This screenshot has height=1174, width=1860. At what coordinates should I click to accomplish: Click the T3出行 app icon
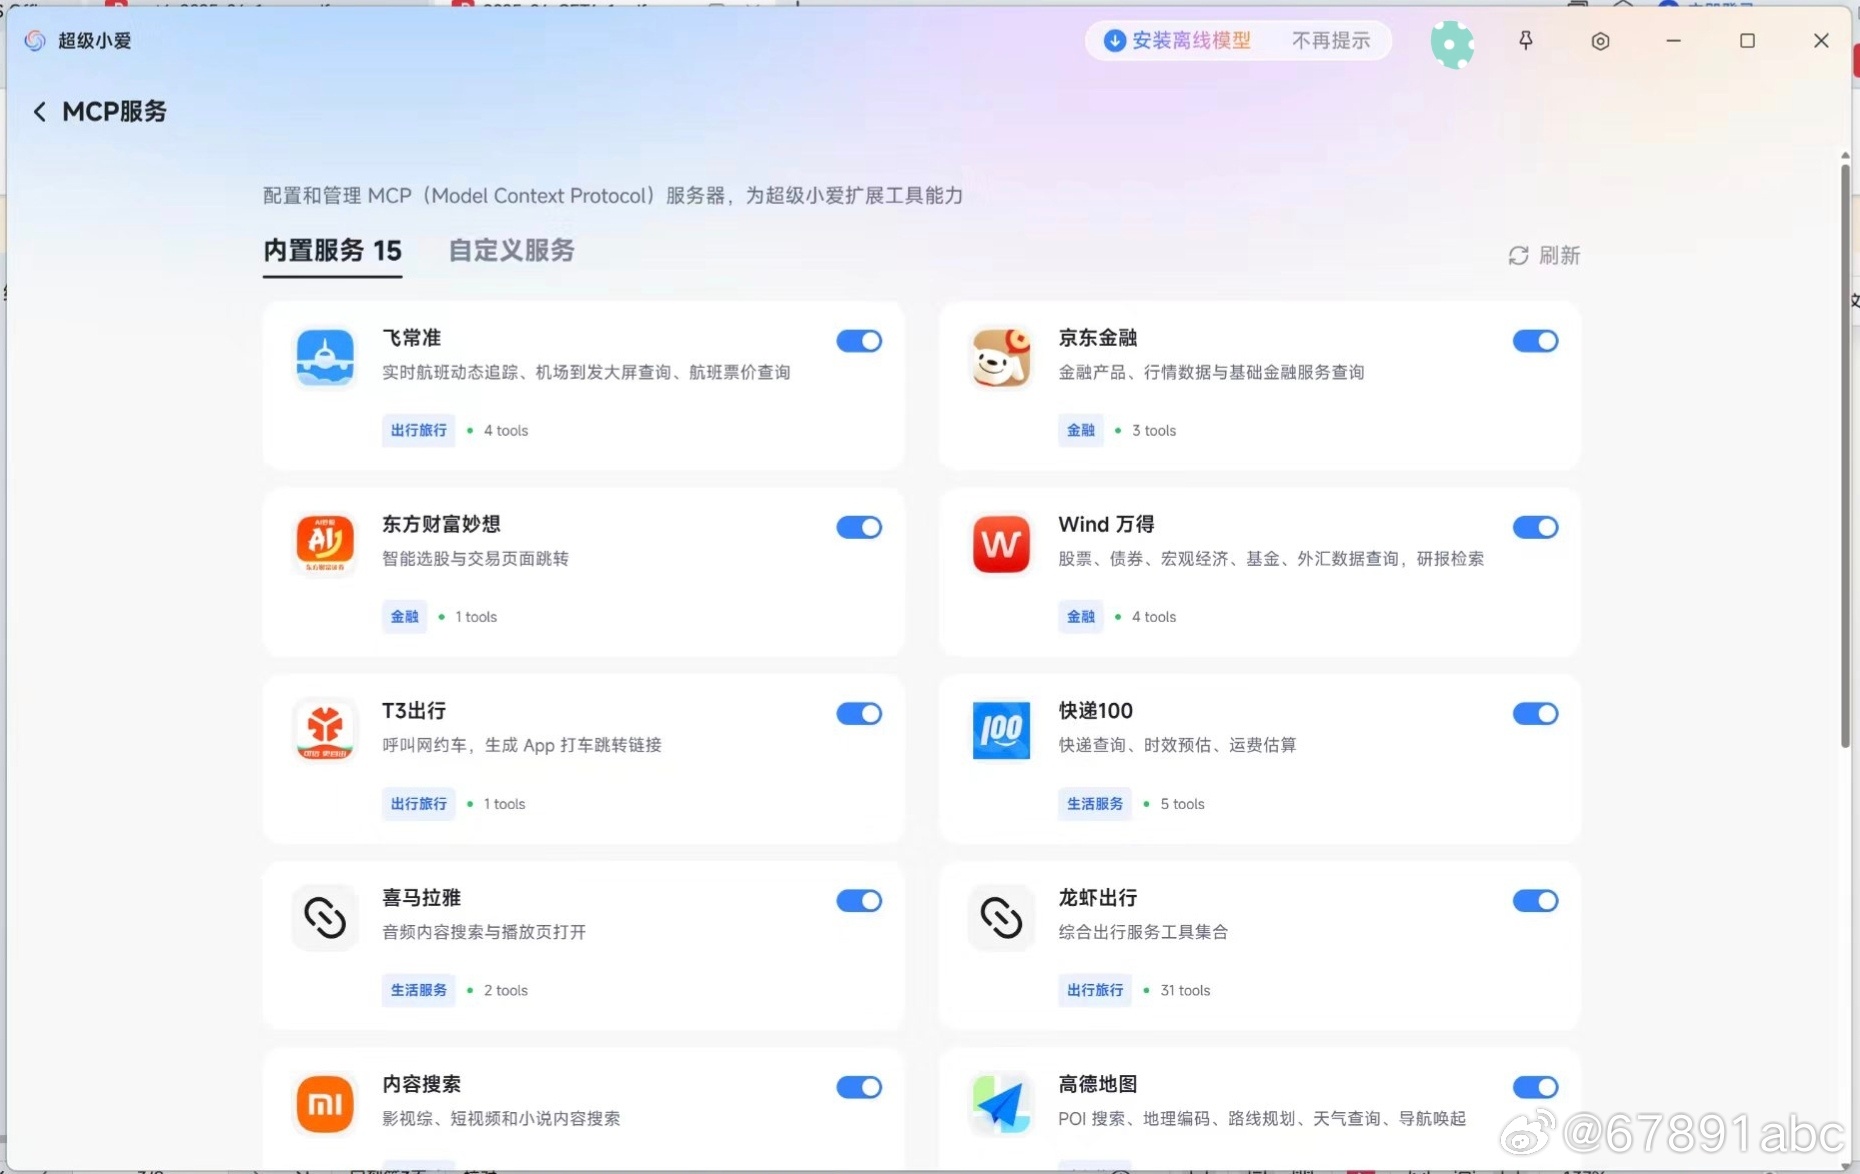(325, 730)
